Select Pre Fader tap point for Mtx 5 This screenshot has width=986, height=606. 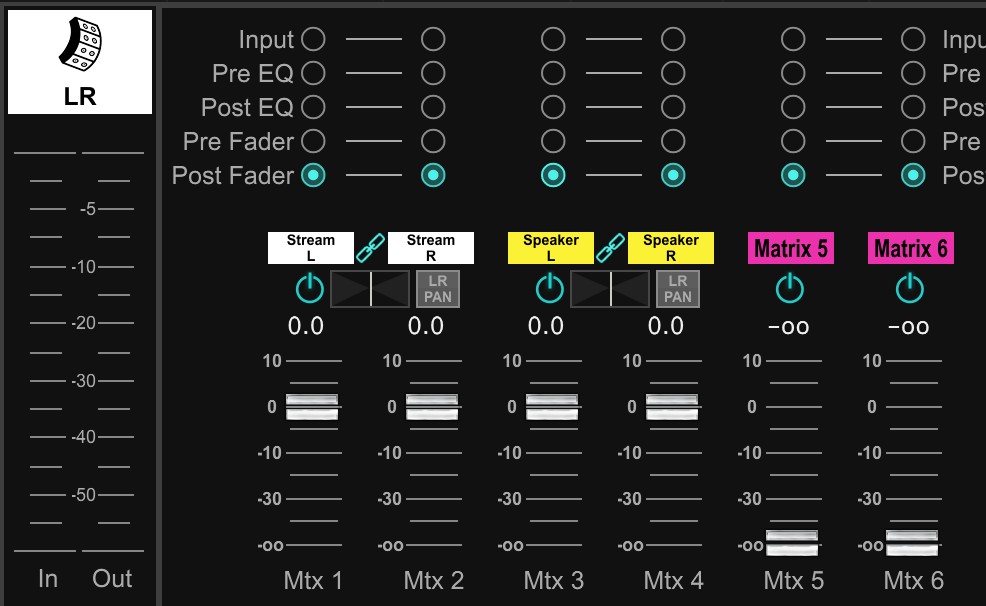point(793,141)
